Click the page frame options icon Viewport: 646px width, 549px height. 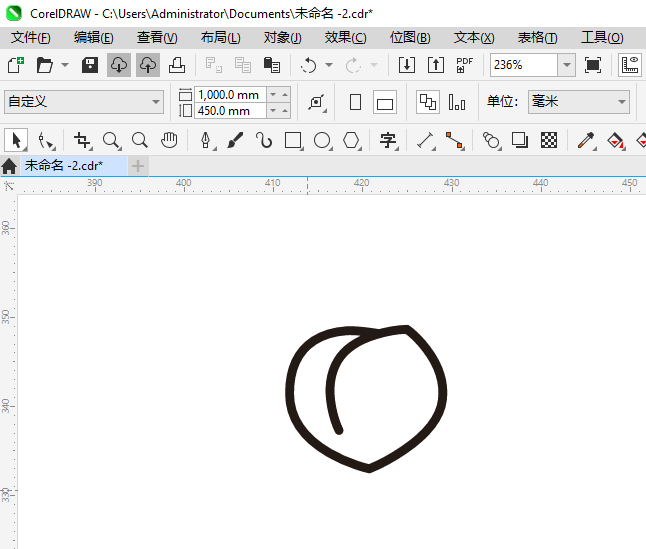(316, 102)
